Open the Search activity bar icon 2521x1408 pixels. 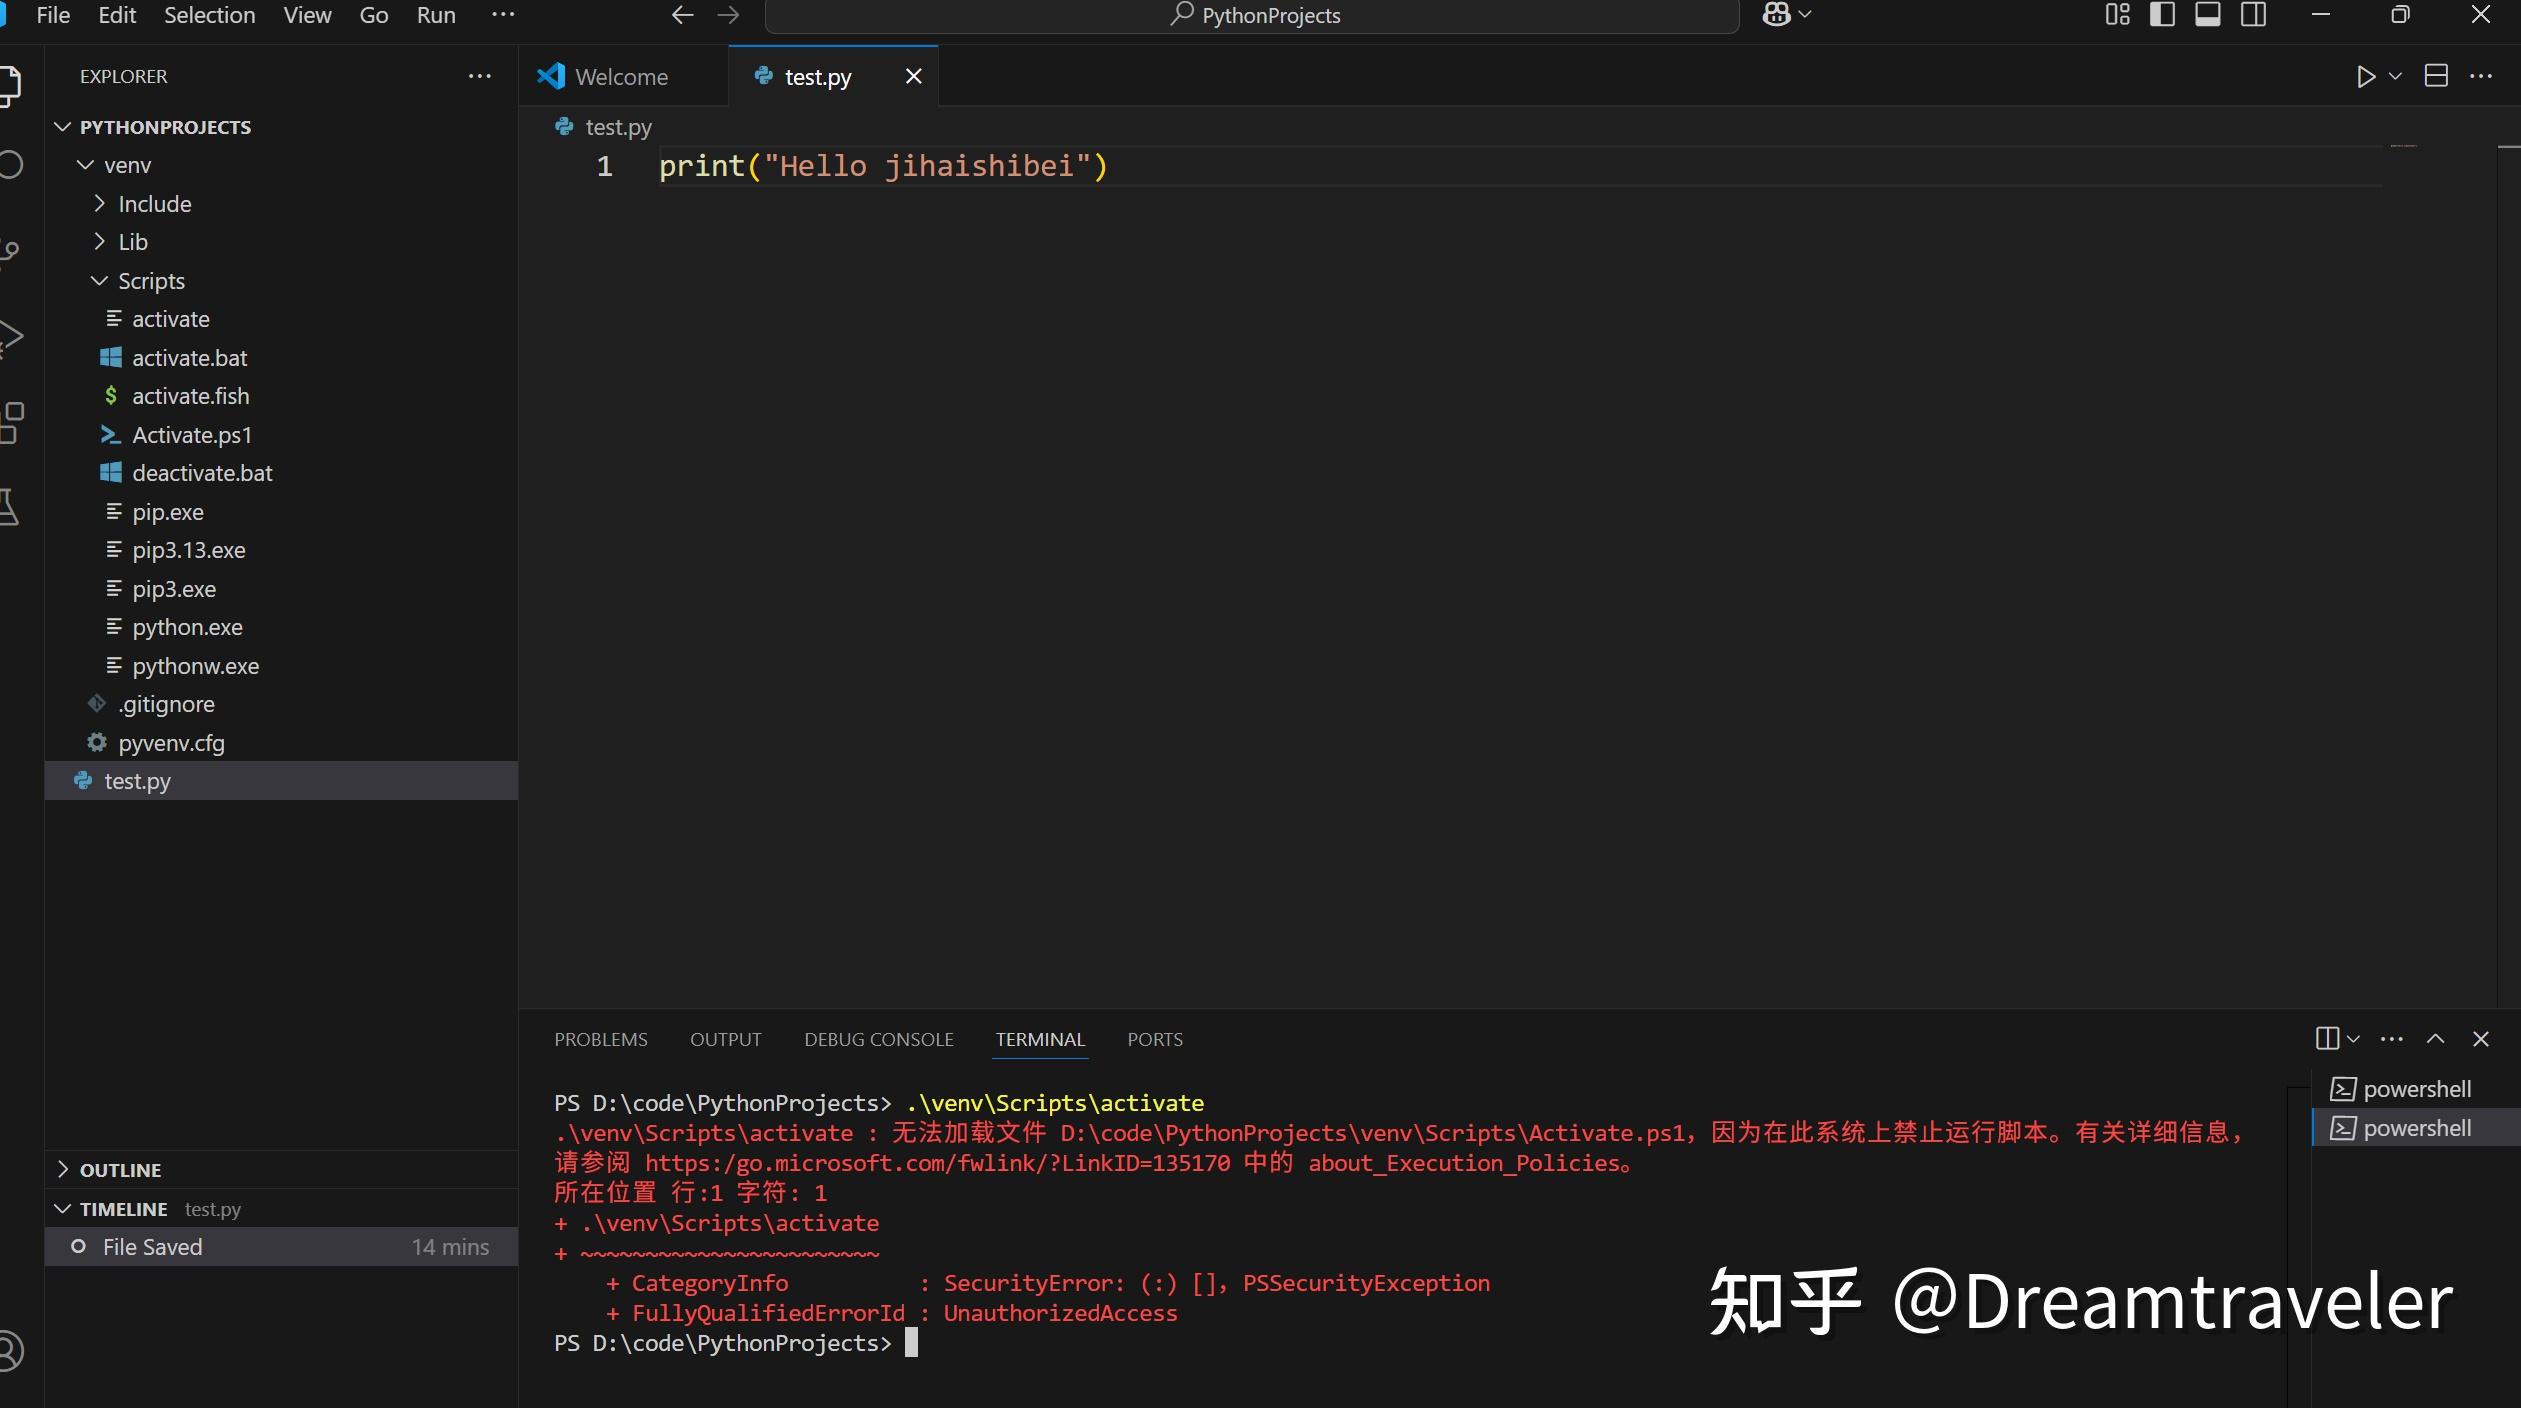10,165
